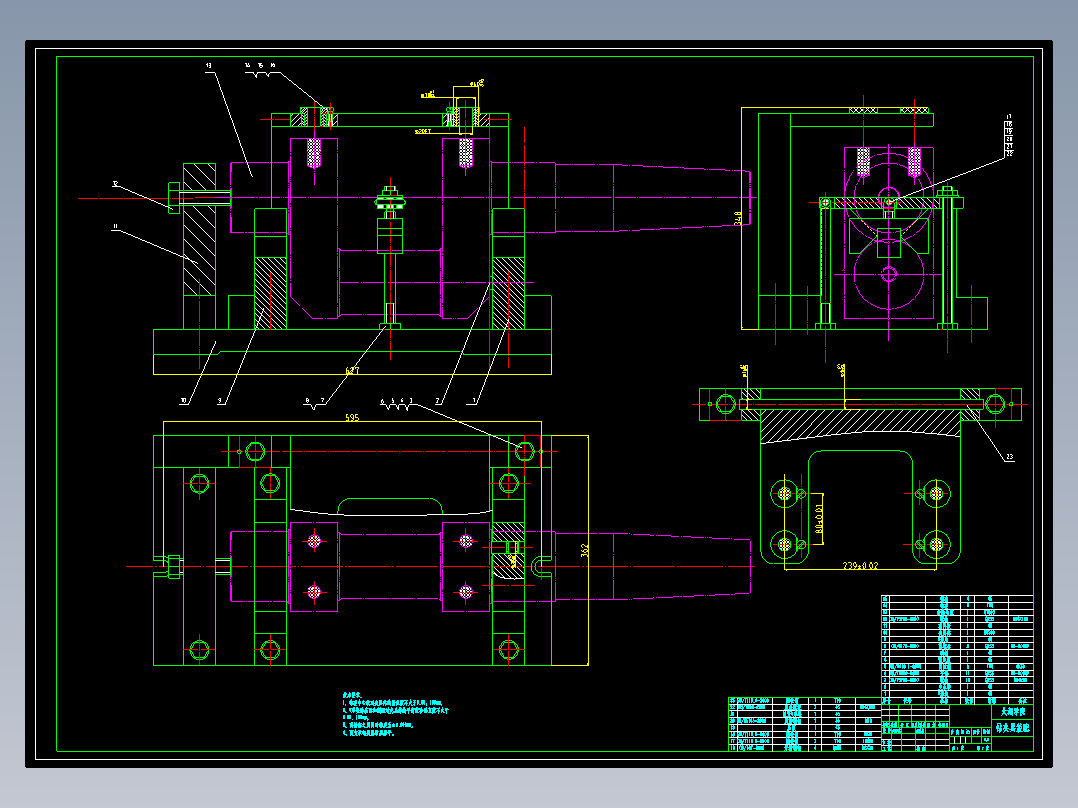Select the vertical 348 dimension text
Screen dimensions: 1078x808
[x=738, y=219]
